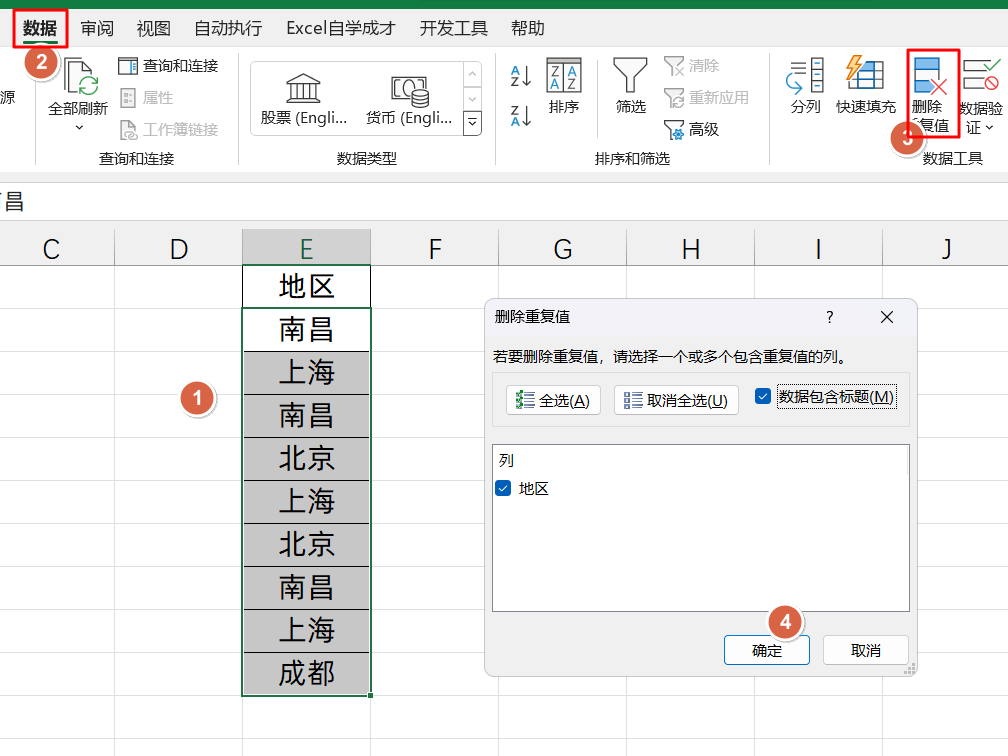Select the 地区 header cell
Viewport: 1008px width, 756px height.
[307, 287]
